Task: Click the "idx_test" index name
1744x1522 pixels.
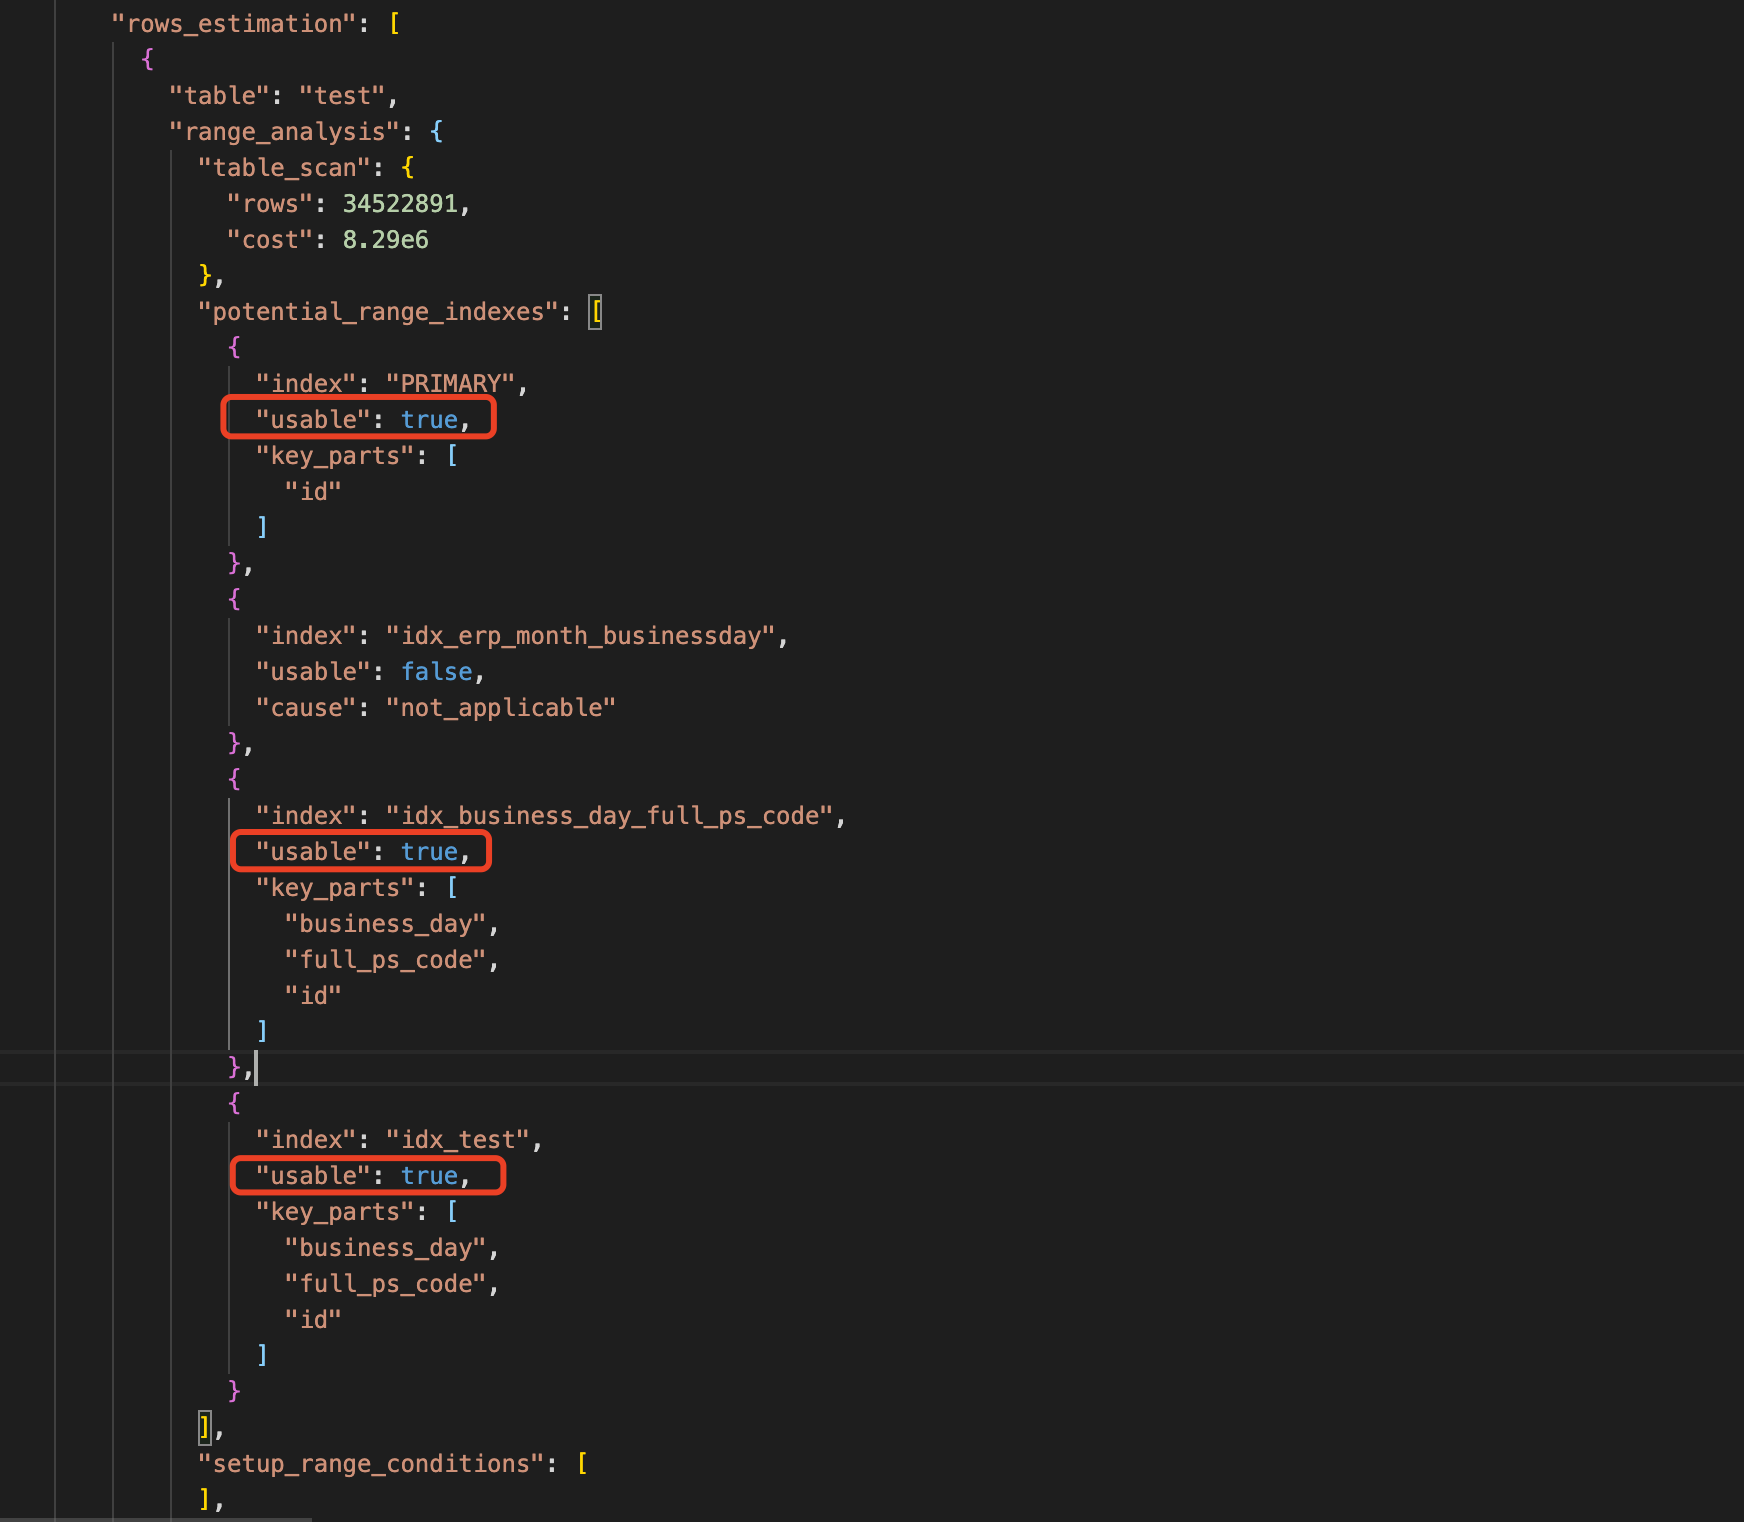Action: 458,1140
